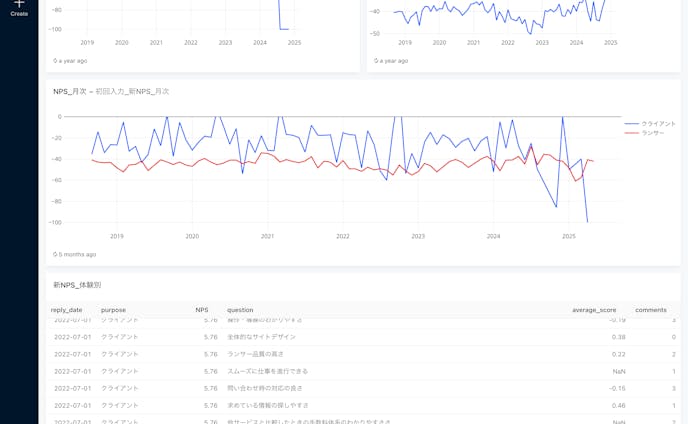Click refresh icon beside '5 months ago'
This screenshot has width=688, height=424.
pos(56,255)
